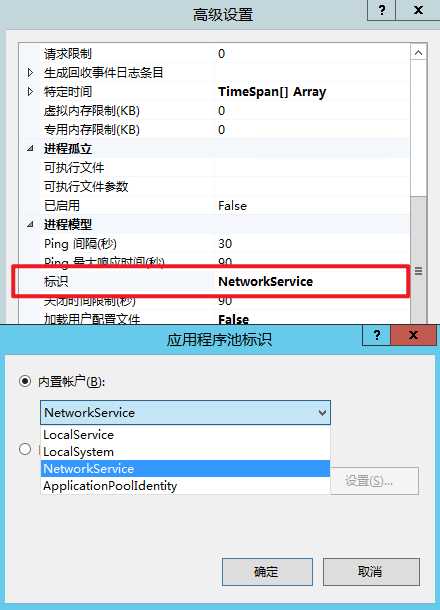Open help in 应用程序池标识 dialog
440x610 pixels.
[376, 335]
